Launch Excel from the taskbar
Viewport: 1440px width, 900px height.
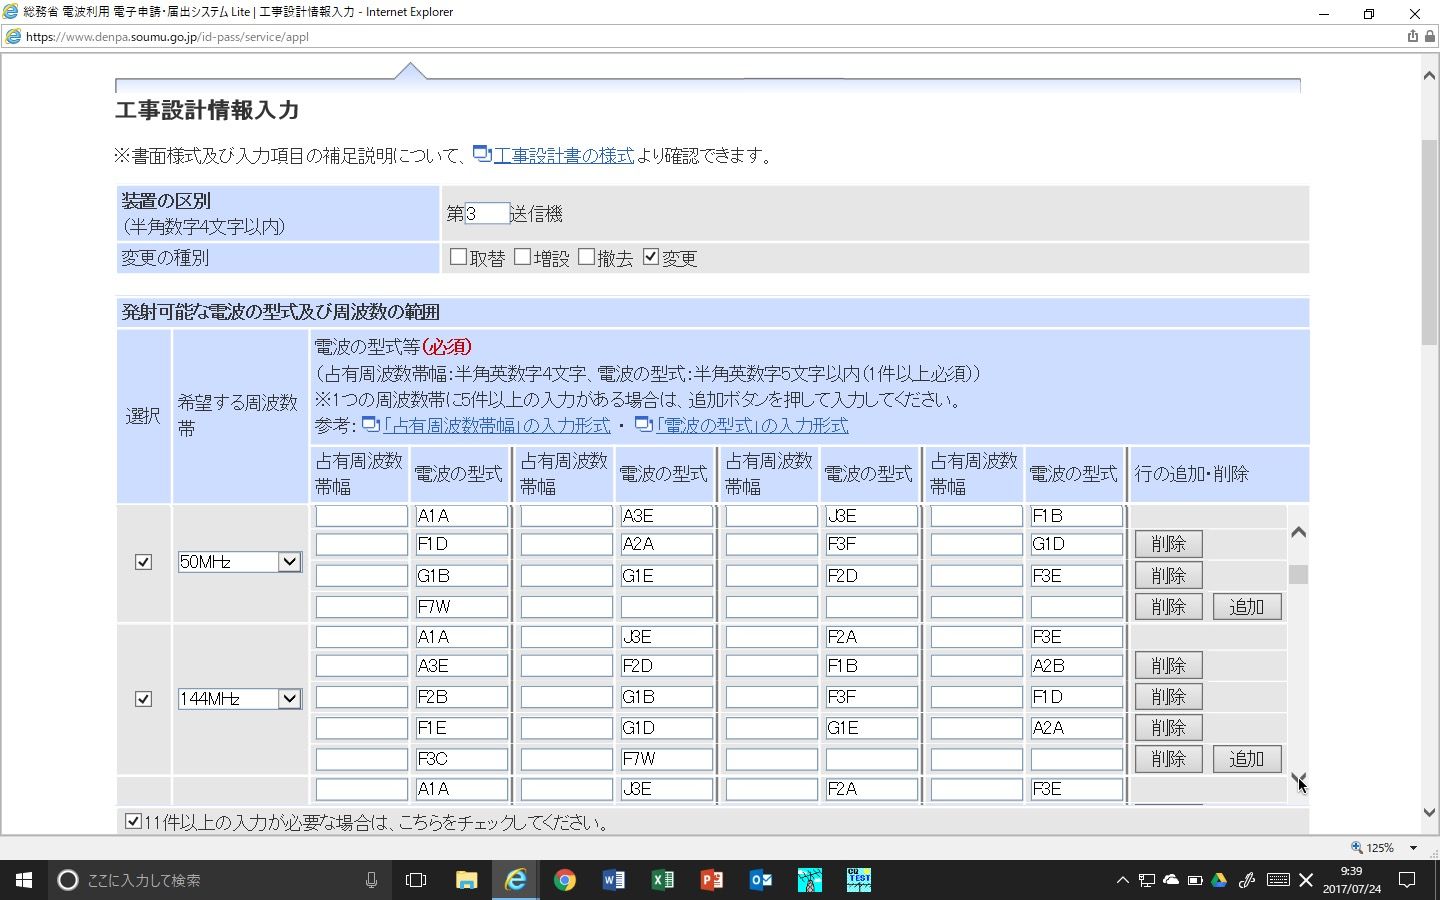point(663,880)
